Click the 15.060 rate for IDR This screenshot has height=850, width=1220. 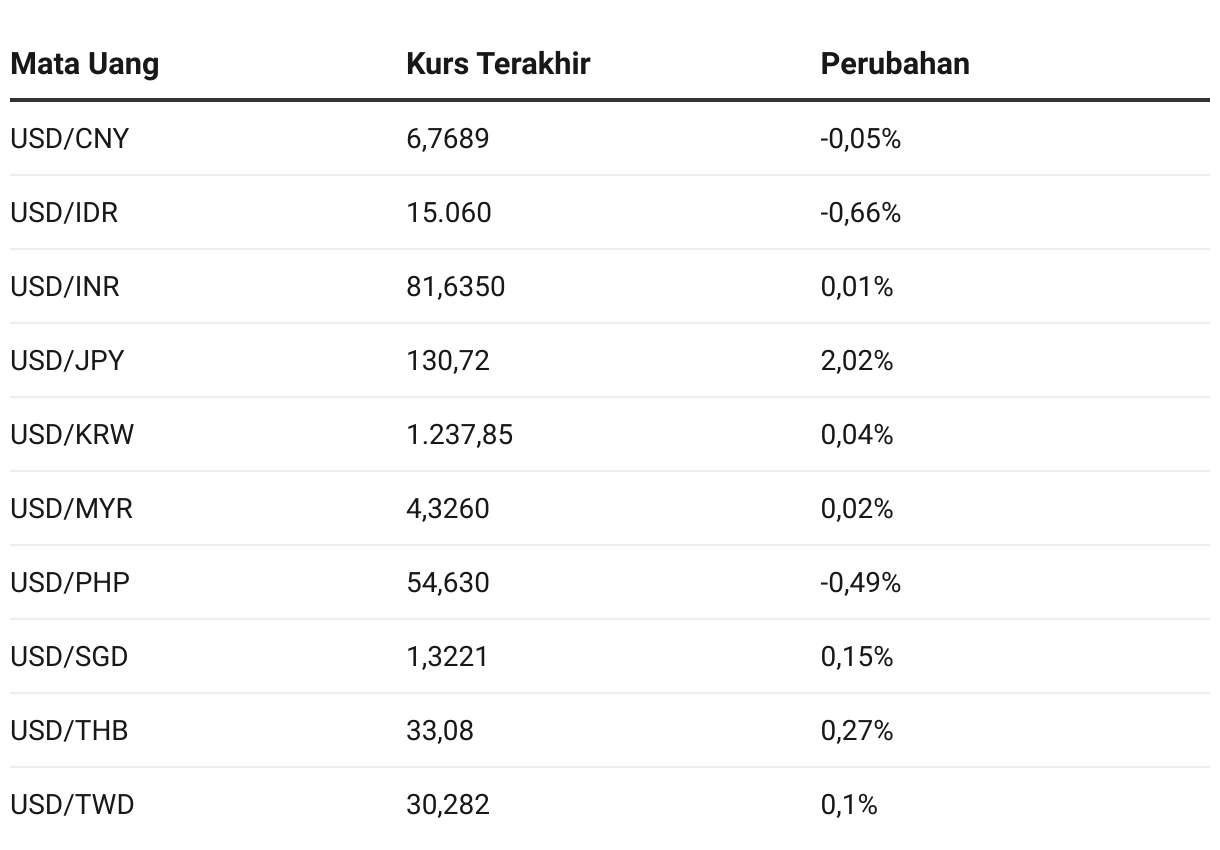[x=449, y=212]
